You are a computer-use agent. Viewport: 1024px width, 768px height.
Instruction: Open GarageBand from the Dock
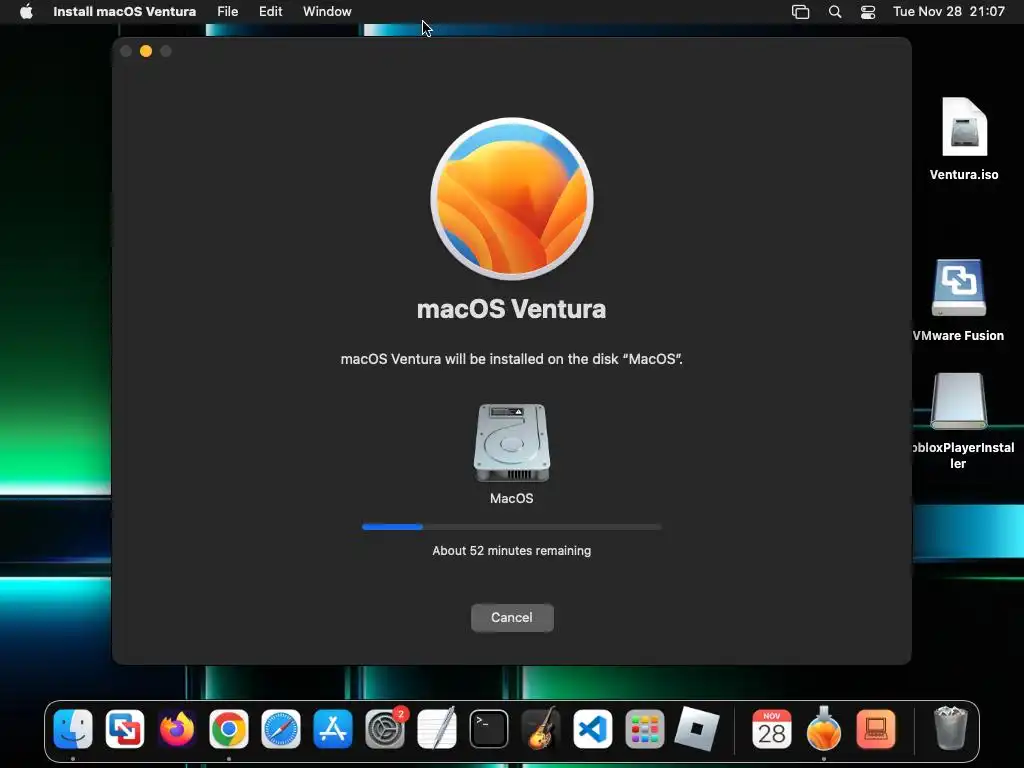(541, 729)
